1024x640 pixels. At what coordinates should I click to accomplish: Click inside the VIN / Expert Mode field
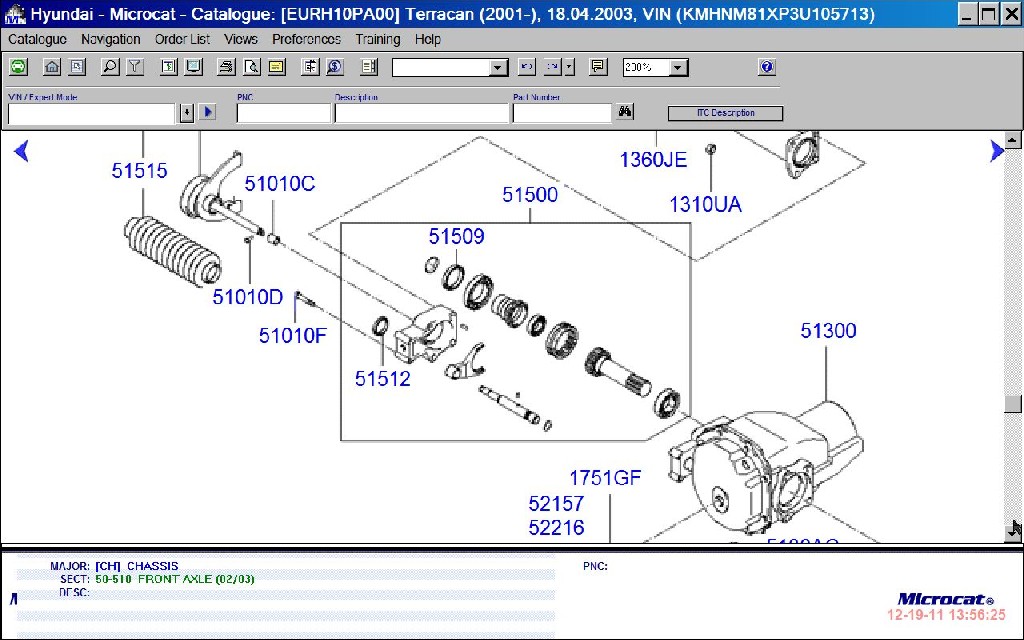pos(91,114)
